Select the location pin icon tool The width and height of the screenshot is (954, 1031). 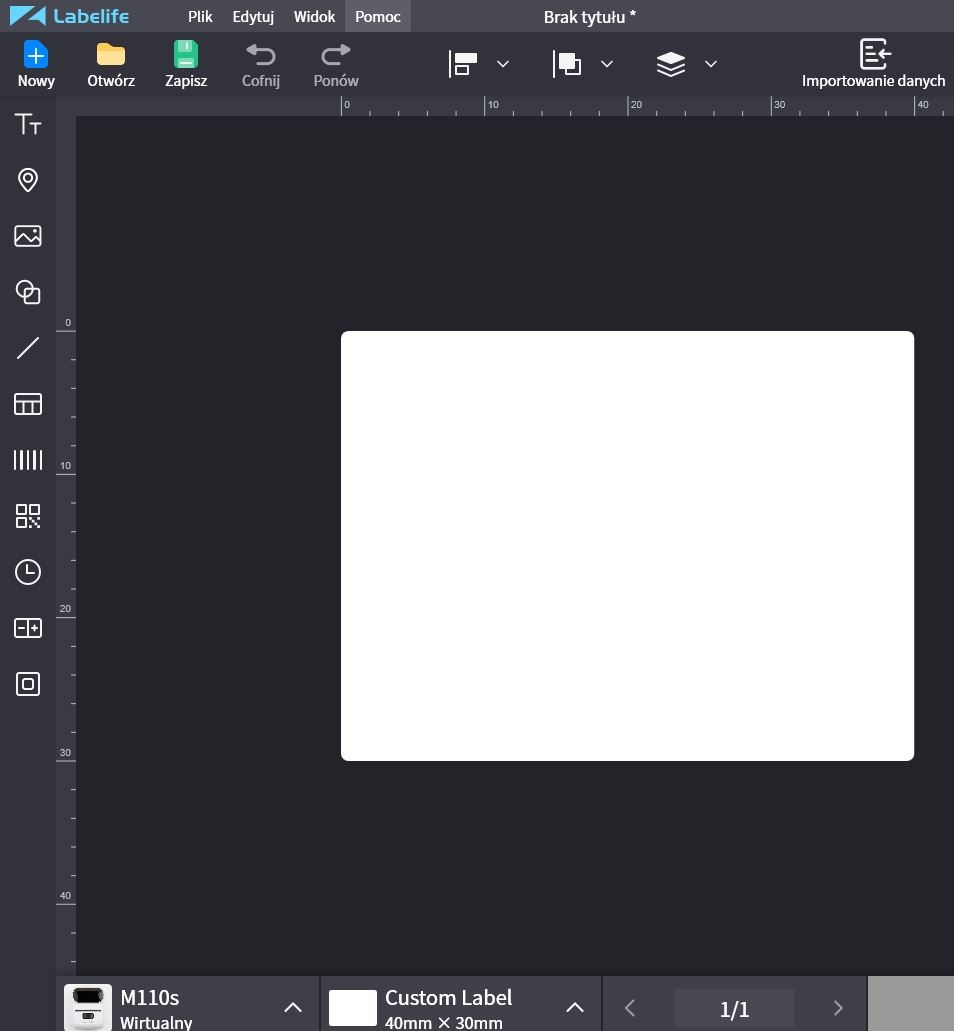click(x=28, y=180)
